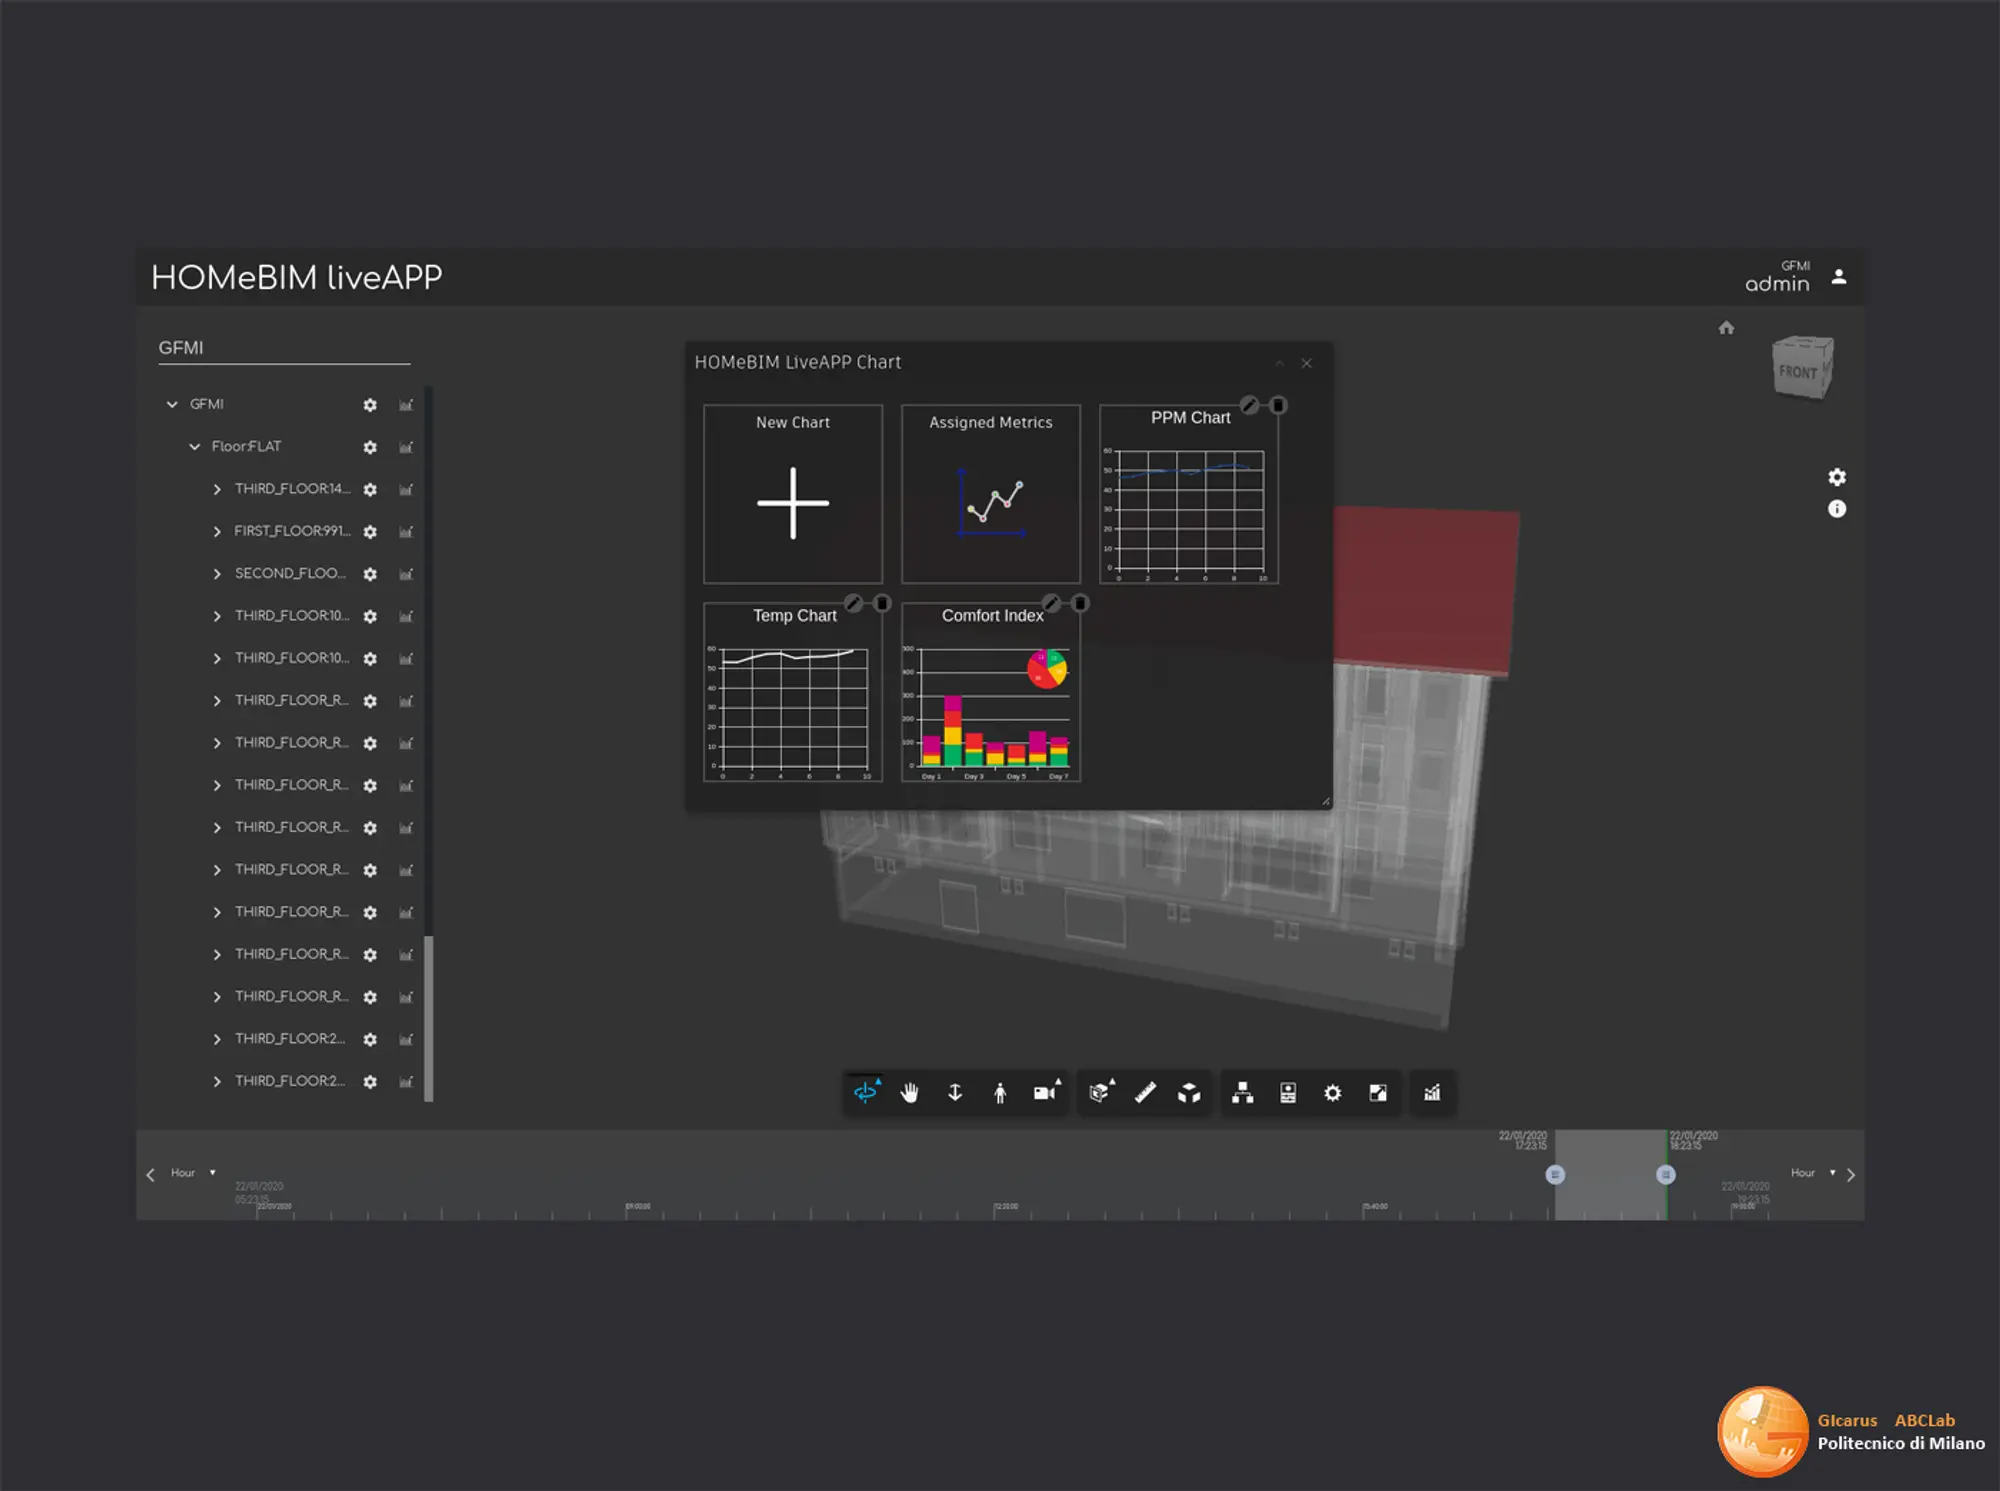Open the chart panel from toolbar

pos(1432,1093)
